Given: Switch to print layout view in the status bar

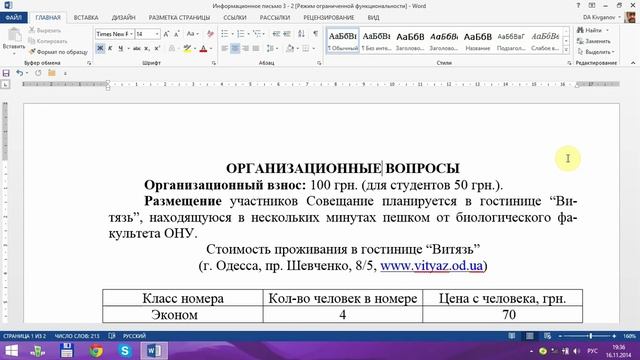Looking at the screenshot, I should coord(530,336).
